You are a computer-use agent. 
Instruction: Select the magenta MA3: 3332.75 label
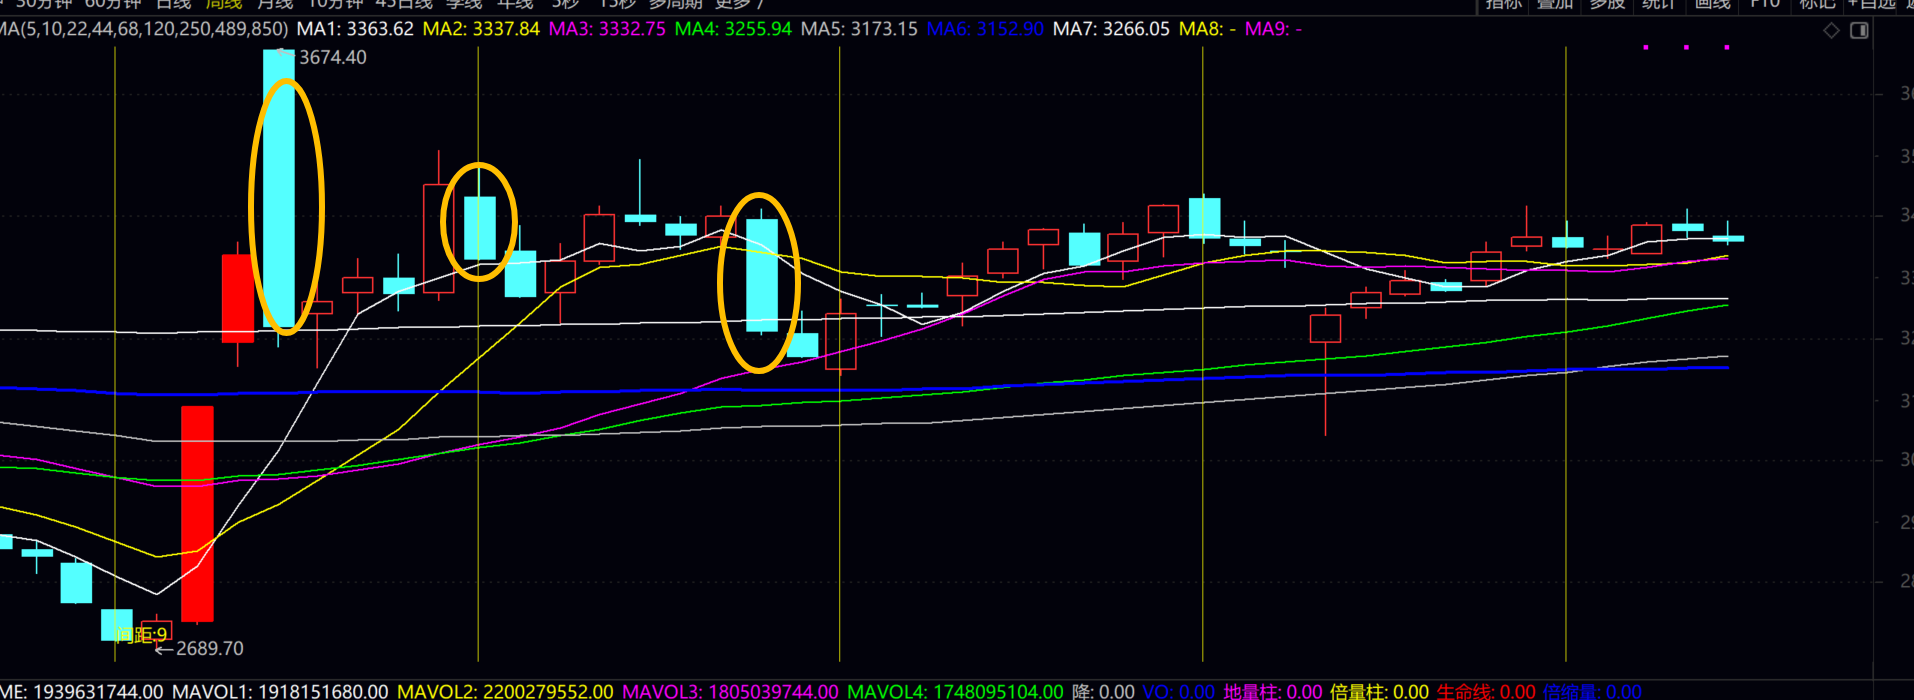pyautogui.click(x=607, y=29)
